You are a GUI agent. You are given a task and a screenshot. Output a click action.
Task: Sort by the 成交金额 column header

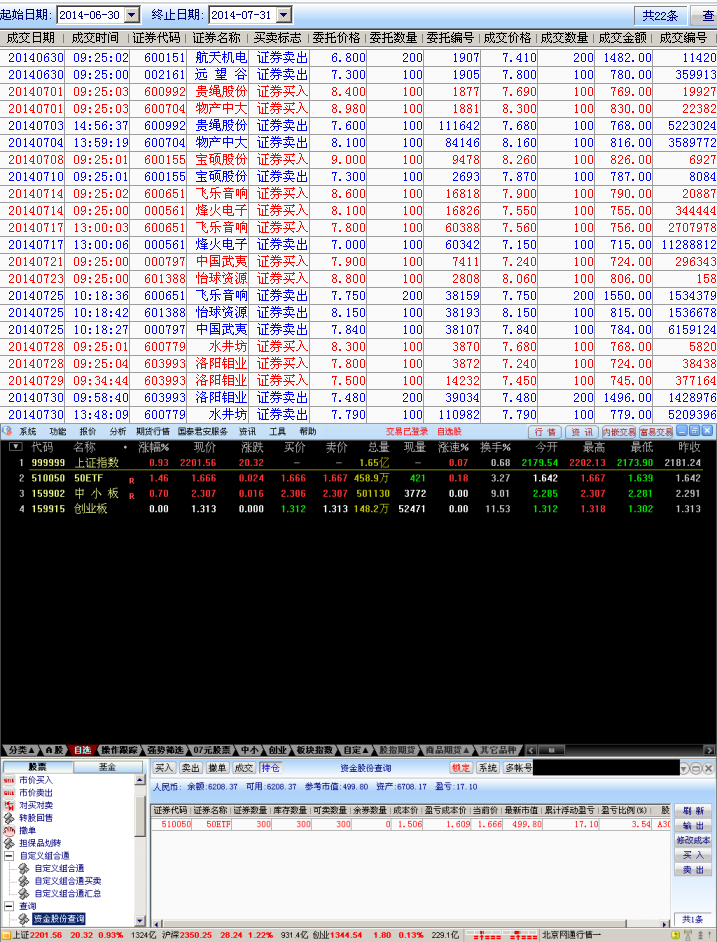tap(622, 38)
